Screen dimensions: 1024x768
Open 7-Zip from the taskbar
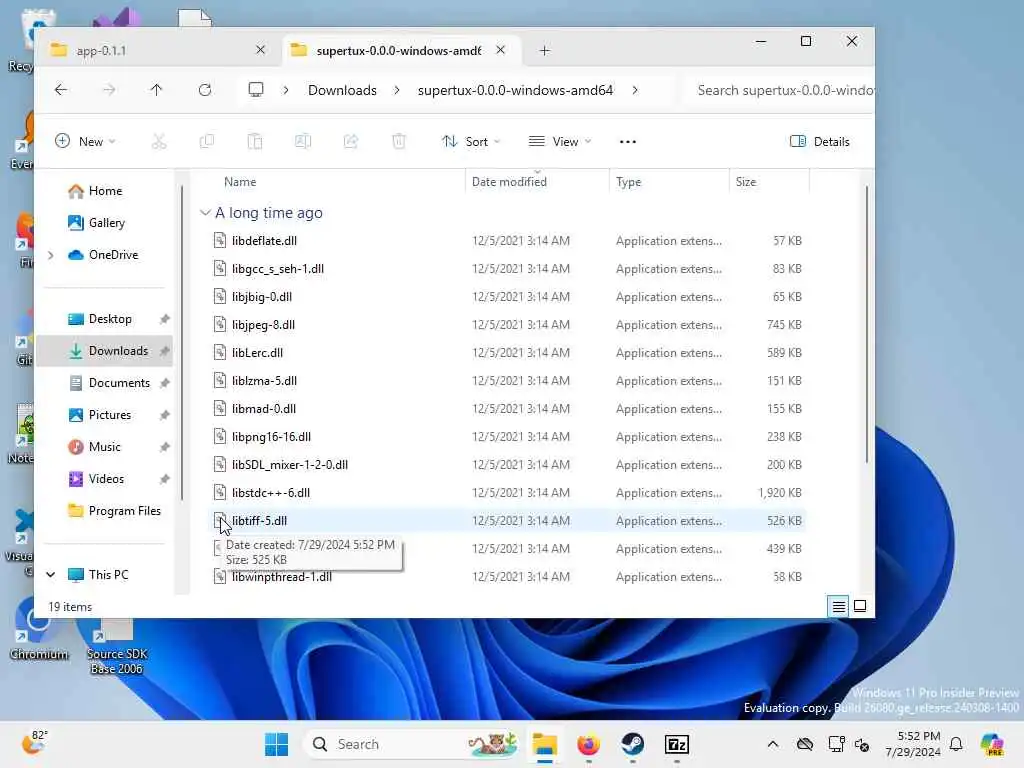(677, 744)
